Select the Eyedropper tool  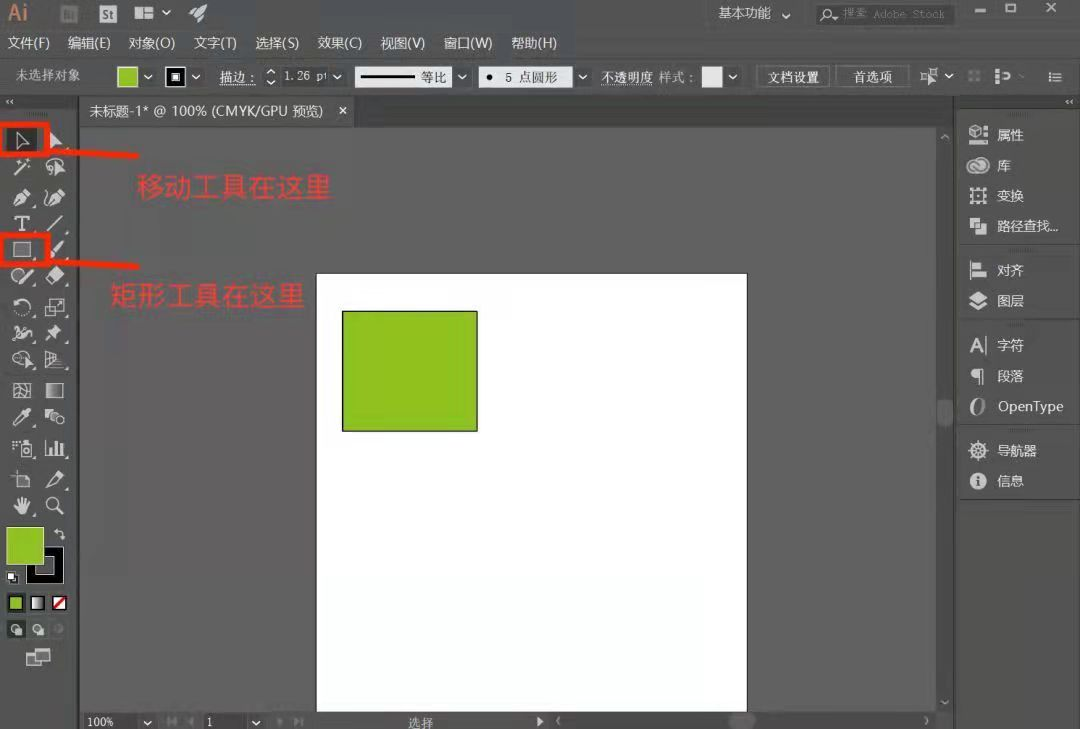[22, 417]
